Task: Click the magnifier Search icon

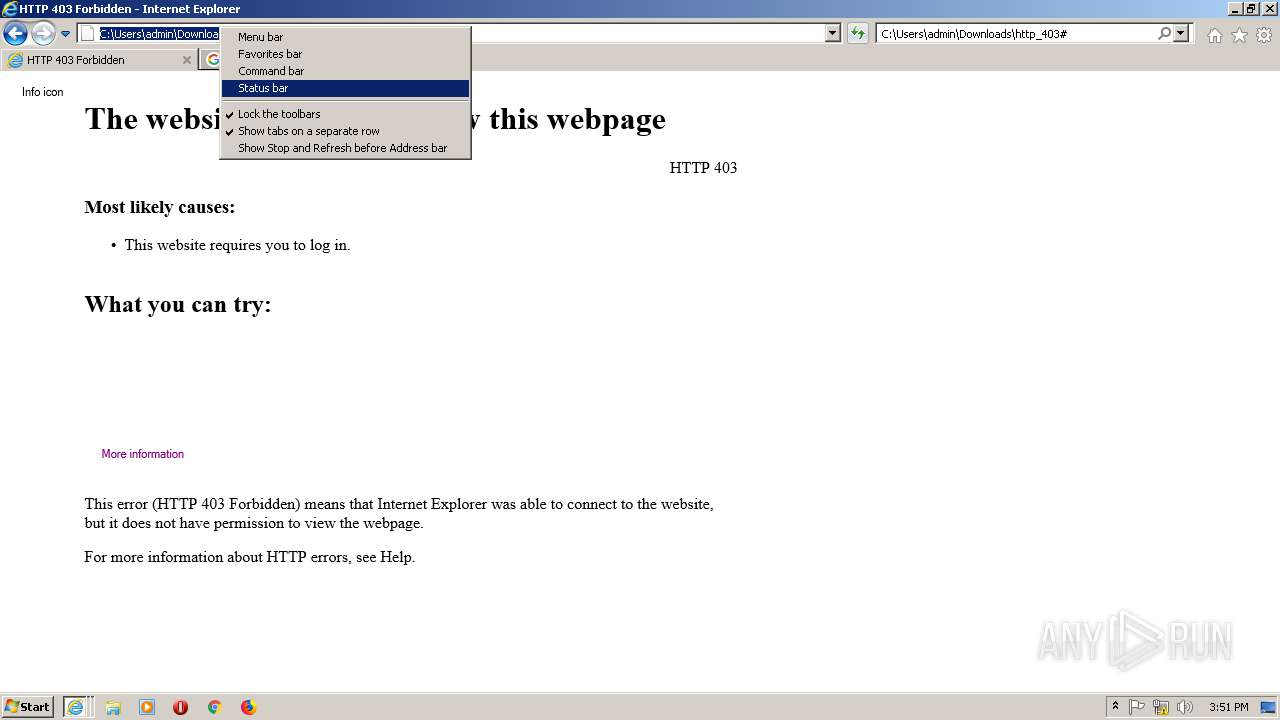Action: tap(1164, 34)
